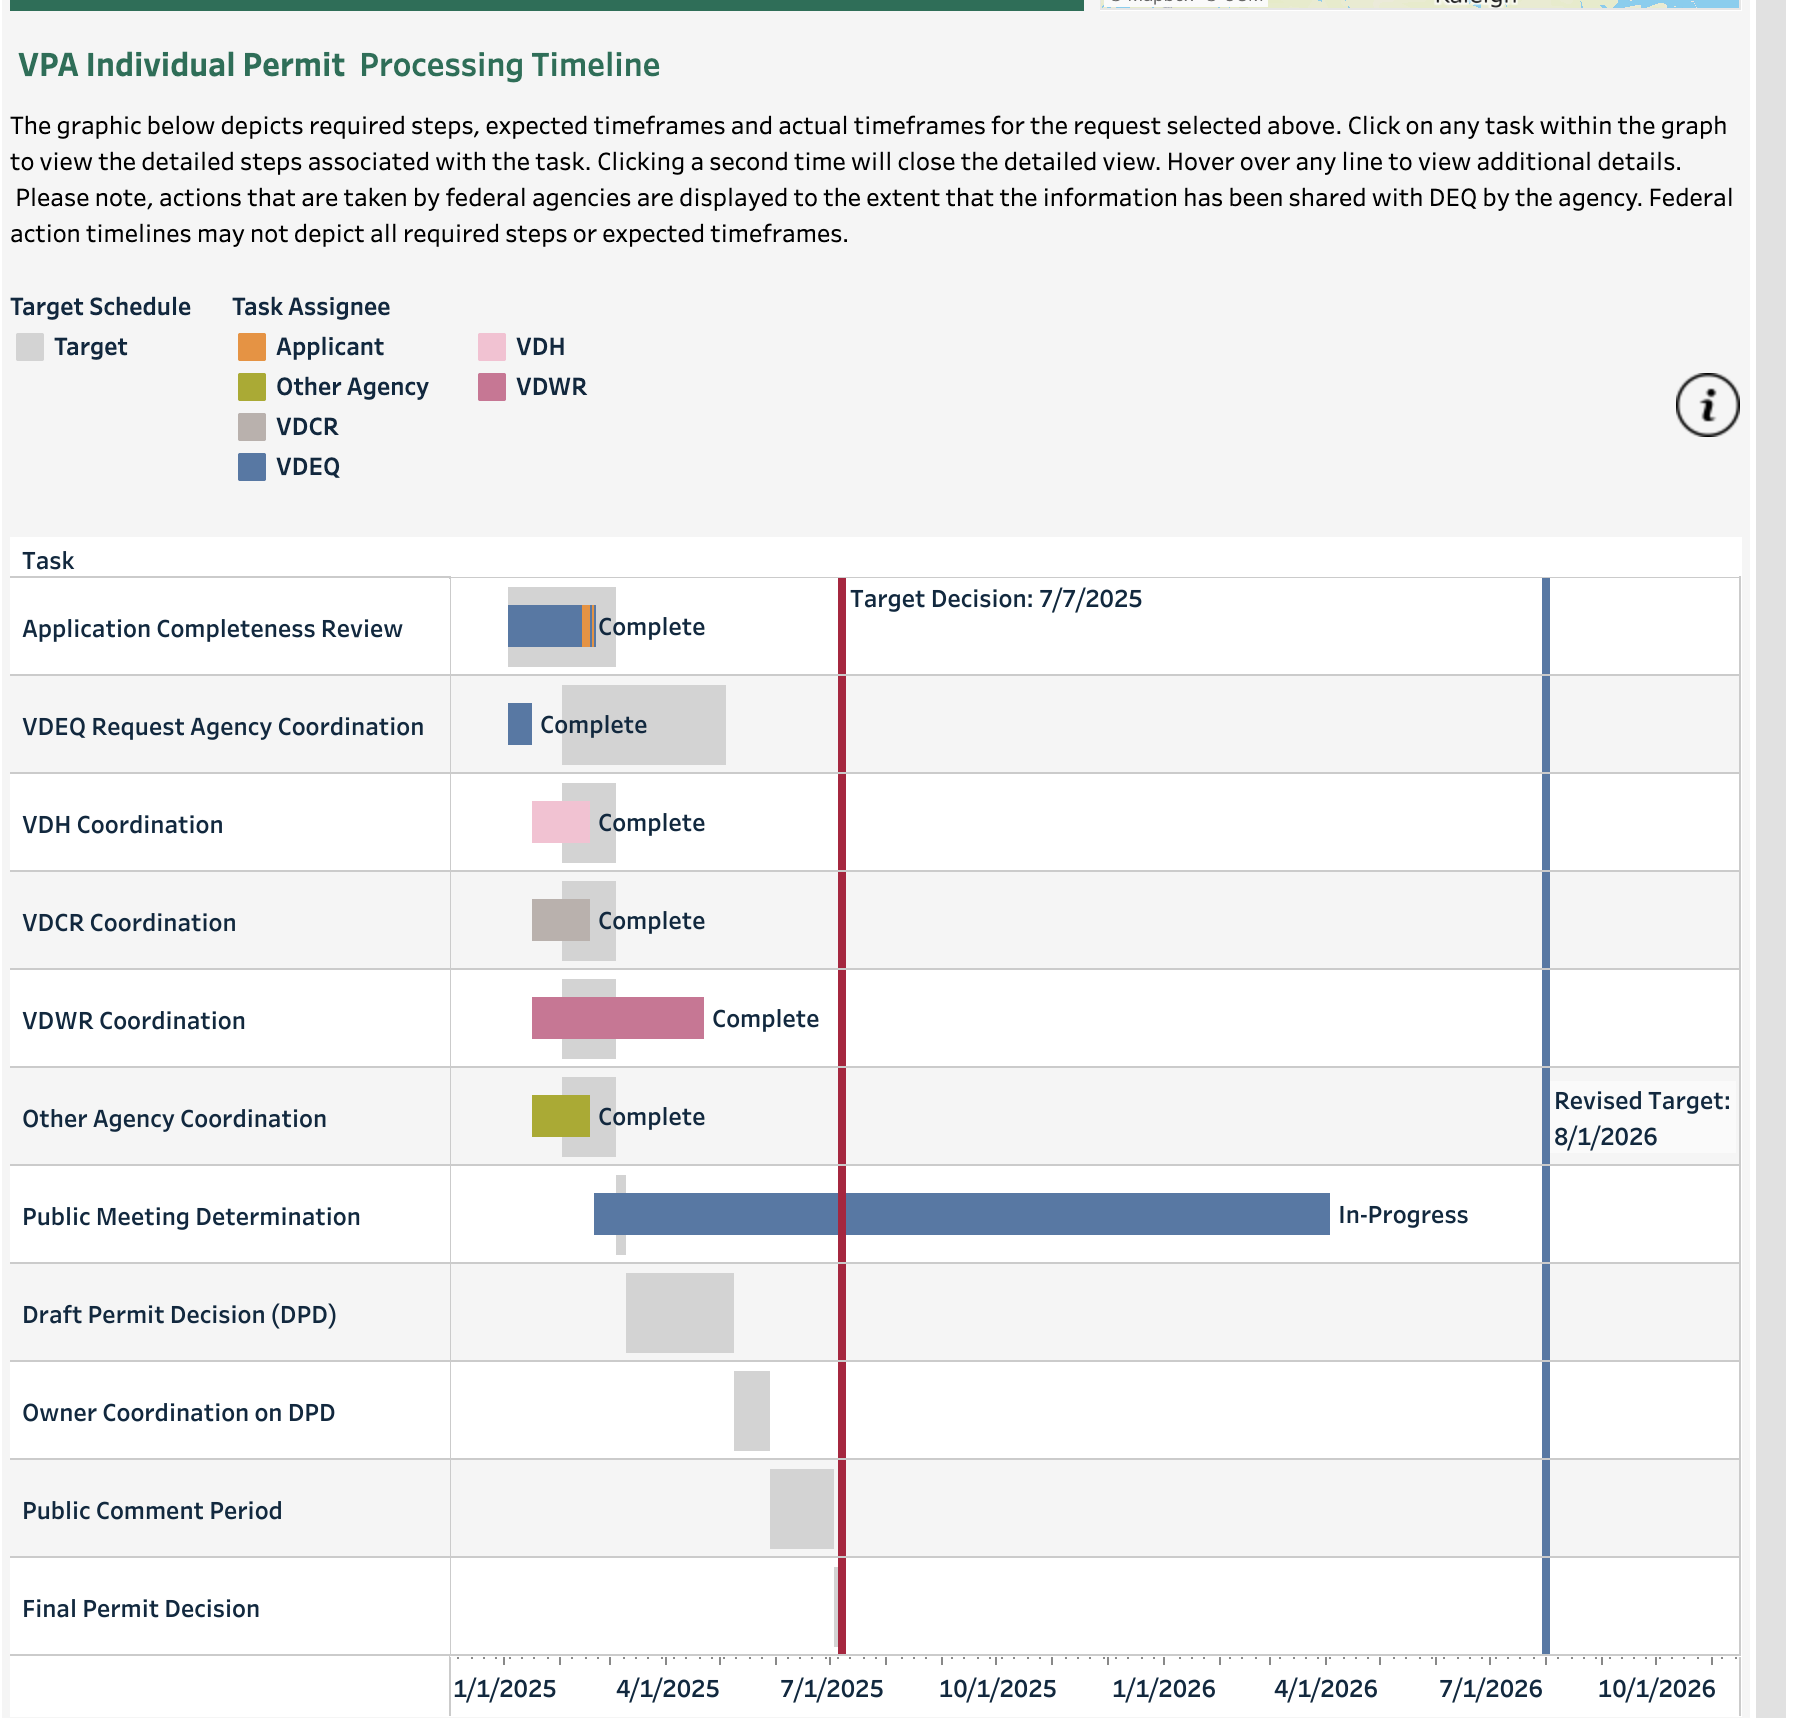Select the Target gray legend swatch
Image resolution: width=1798 pixels, height=1718 pixels.
pos(28,347)
